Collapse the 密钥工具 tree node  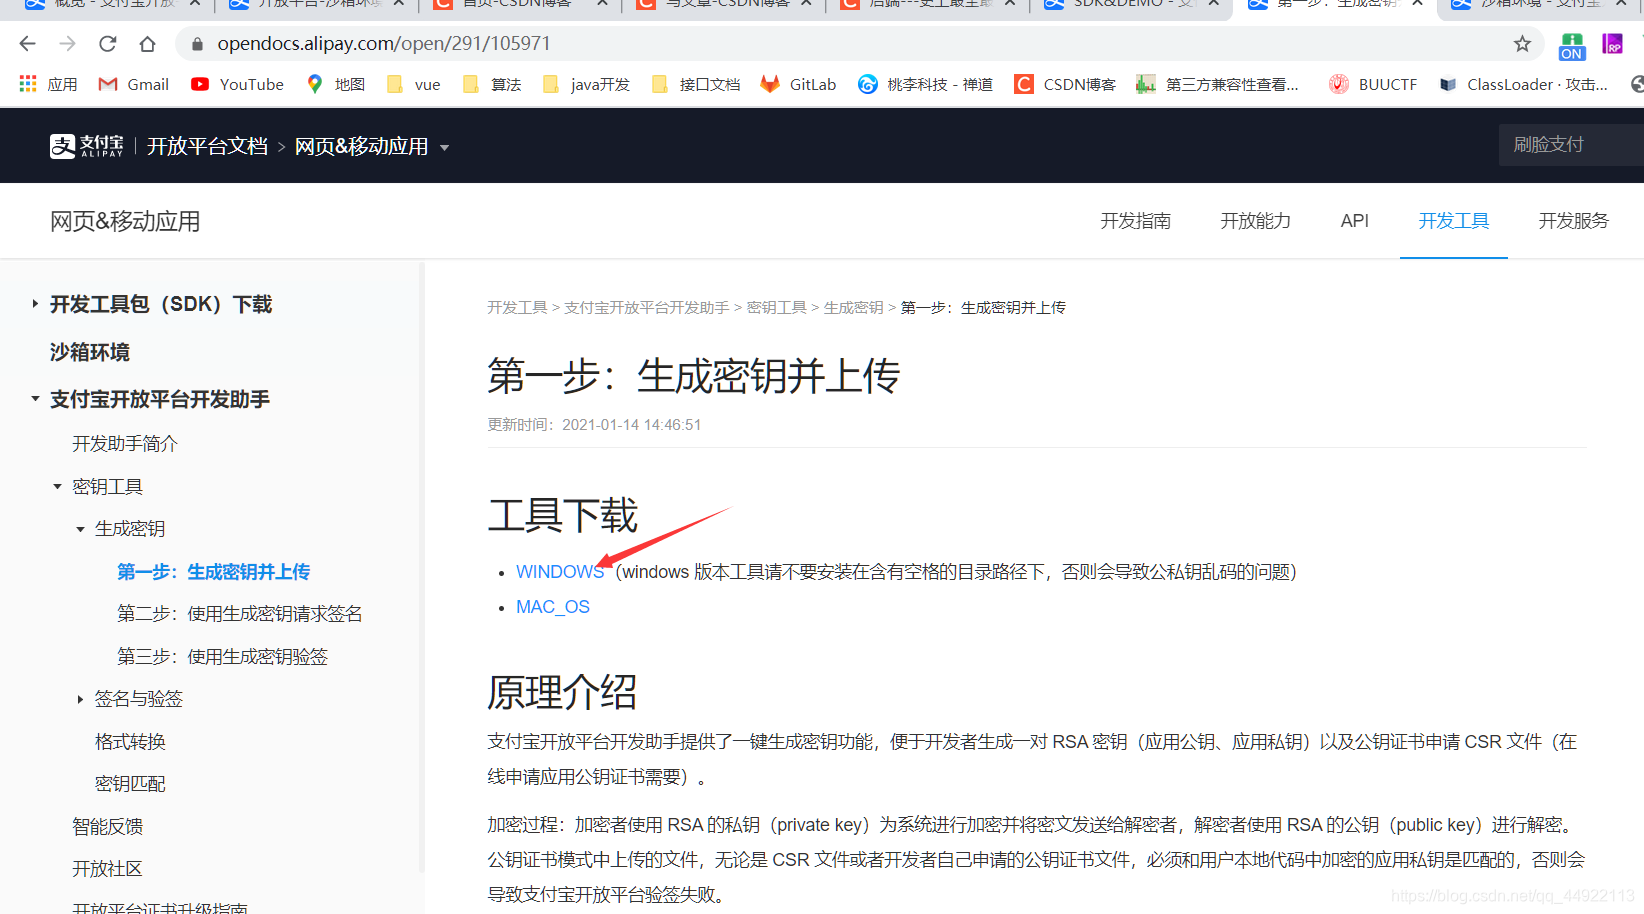57,487
